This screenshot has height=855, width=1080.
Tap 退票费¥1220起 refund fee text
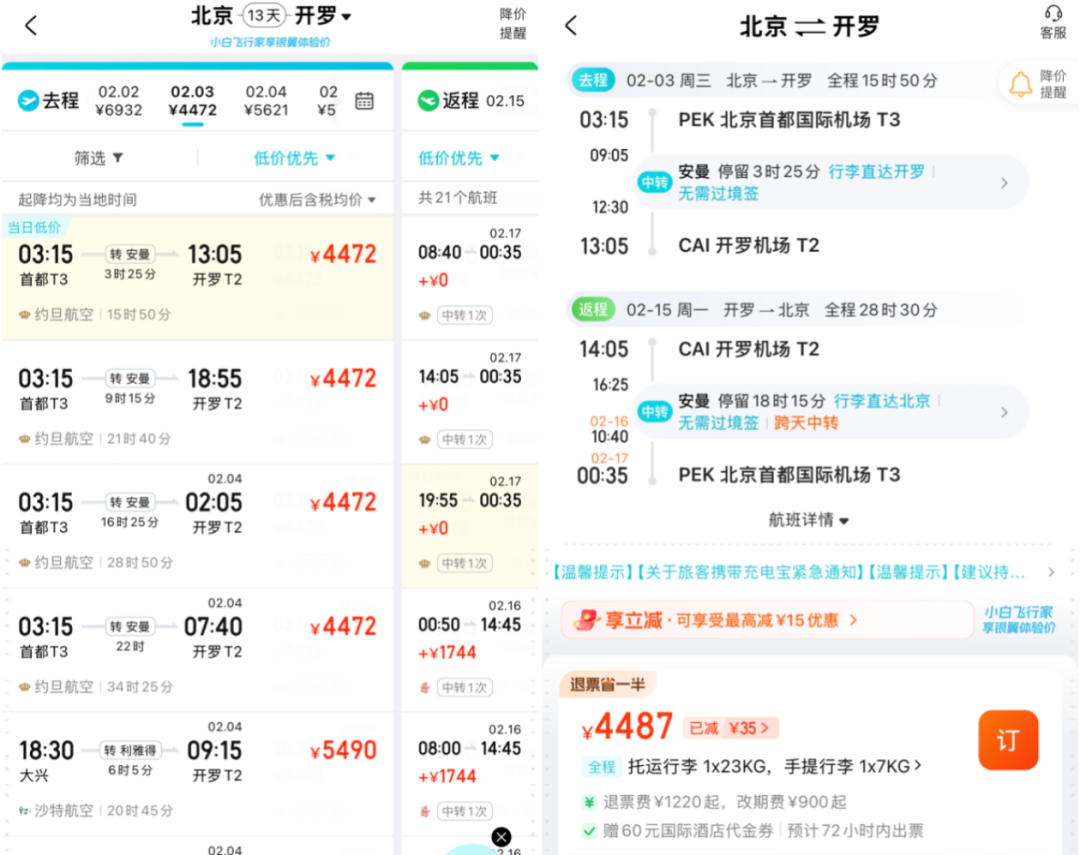pos(663,802)
